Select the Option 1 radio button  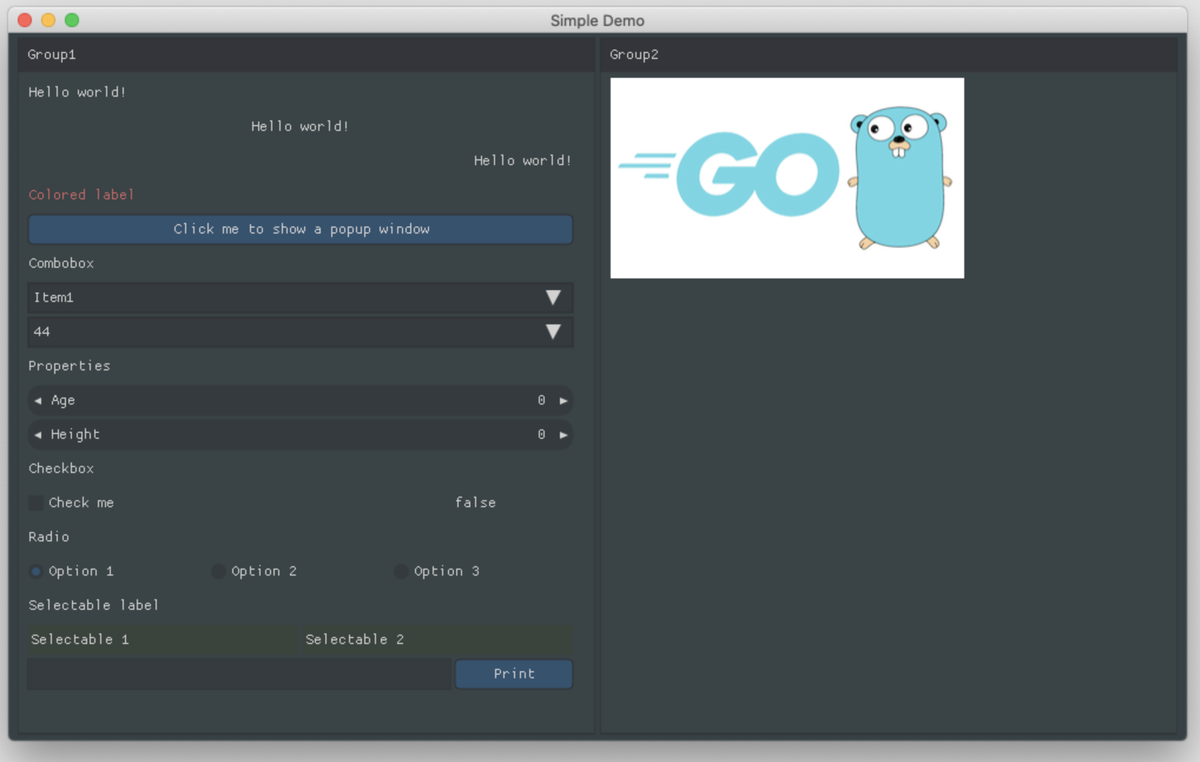(x=36, y=571)
